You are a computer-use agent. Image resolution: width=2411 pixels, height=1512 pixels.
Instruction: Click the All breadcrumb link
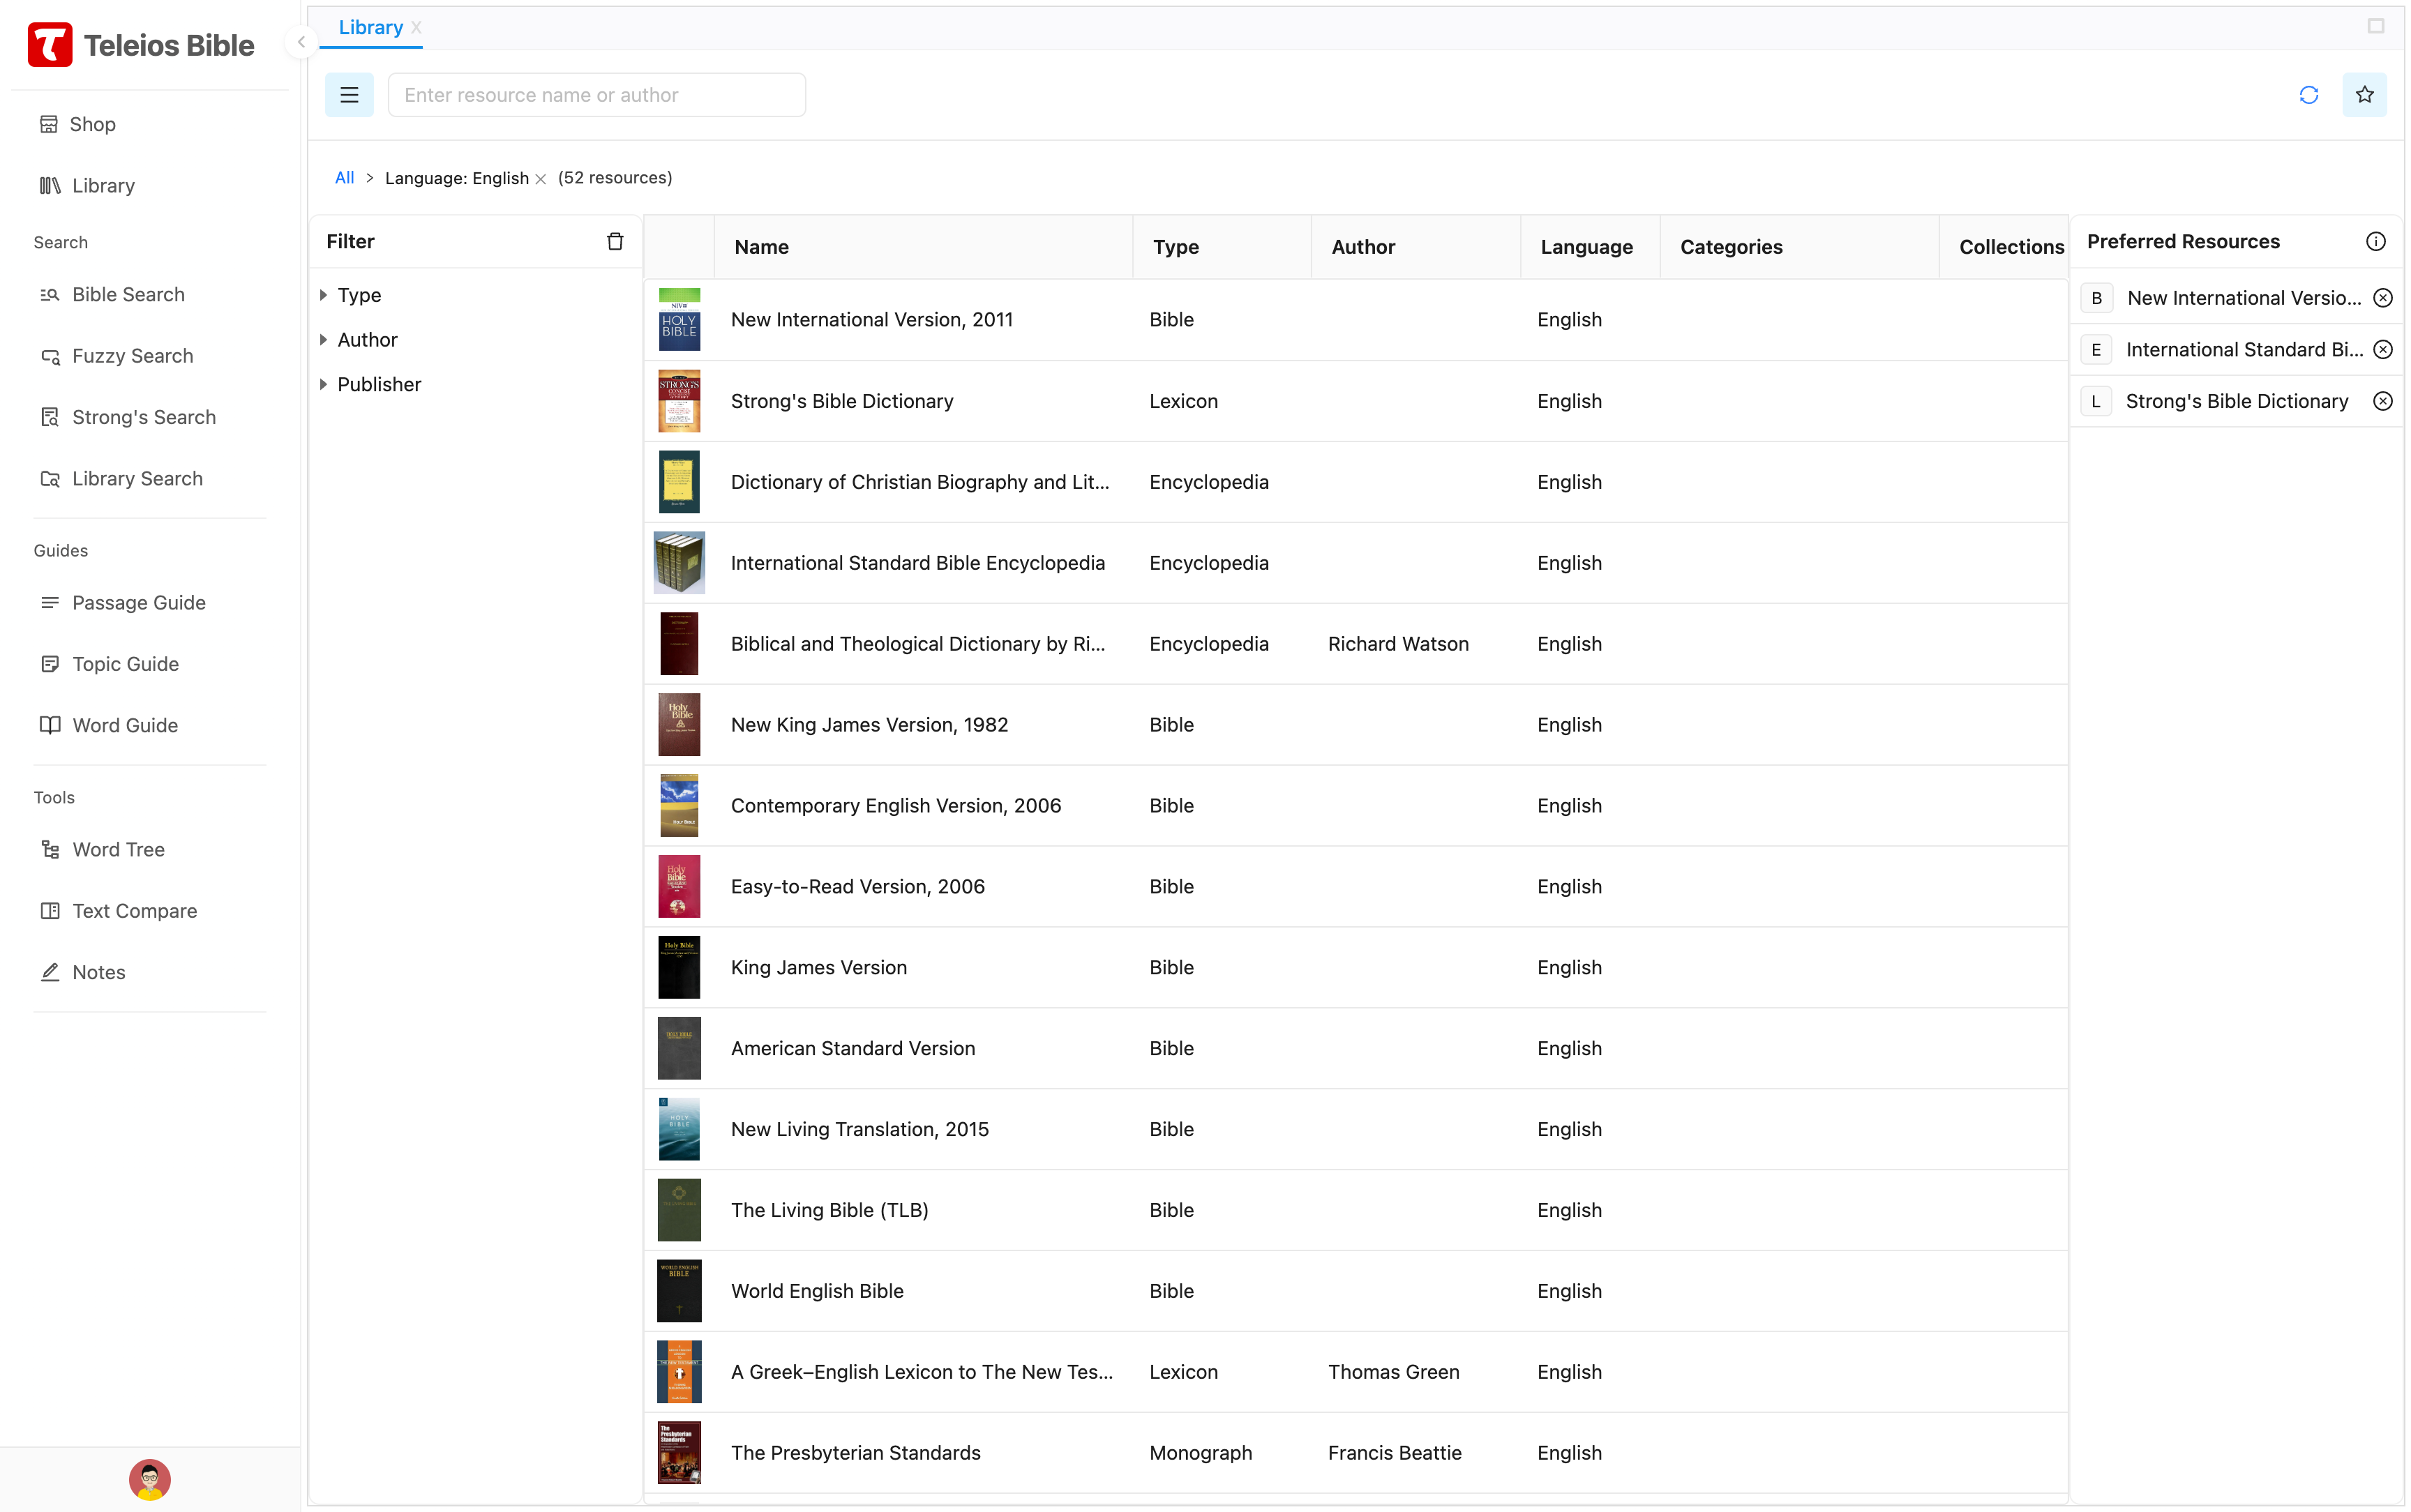(x=344, y=178)
